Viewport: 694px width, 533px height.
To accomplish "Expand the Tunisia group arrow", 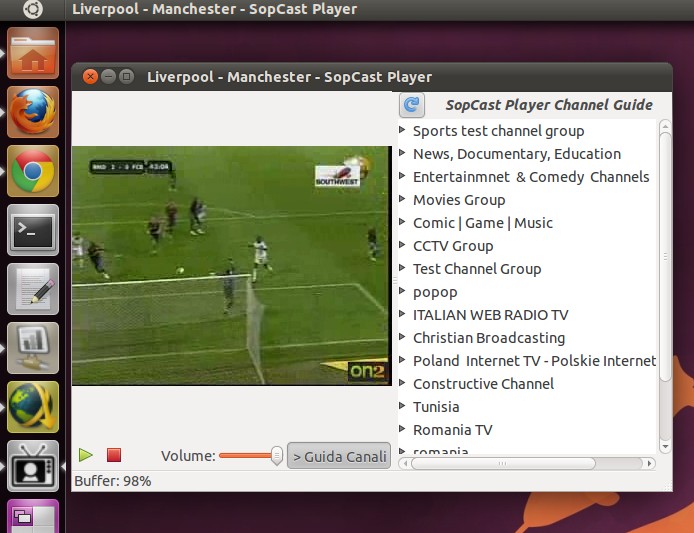I will (x=402, y=406).
